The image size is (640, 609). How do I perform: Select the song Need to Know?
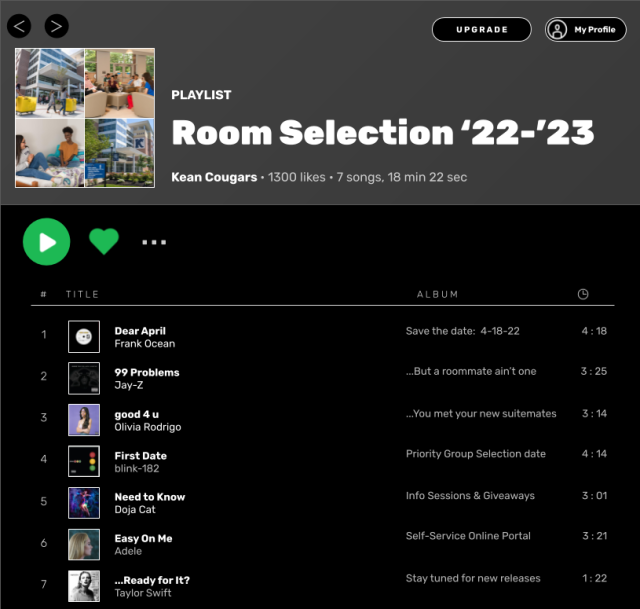click(x=150, y=497)
